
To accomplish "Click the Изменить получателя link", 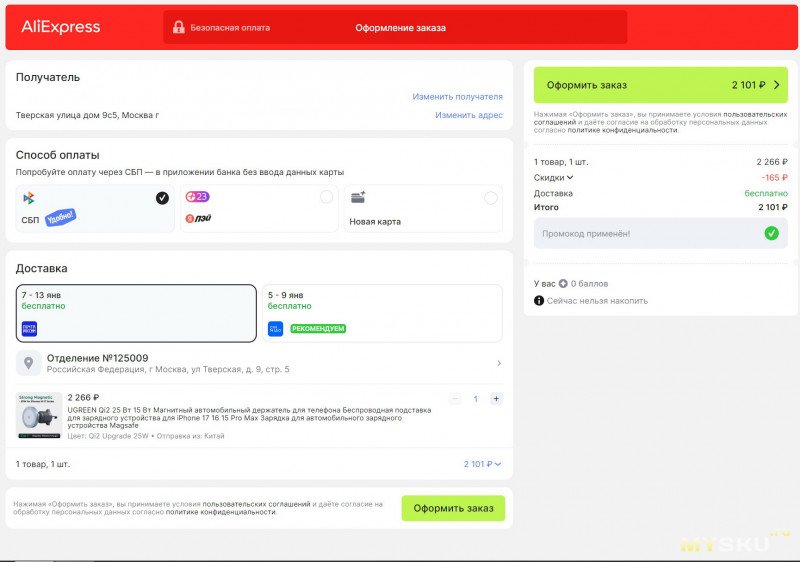I will pos(457,97).
